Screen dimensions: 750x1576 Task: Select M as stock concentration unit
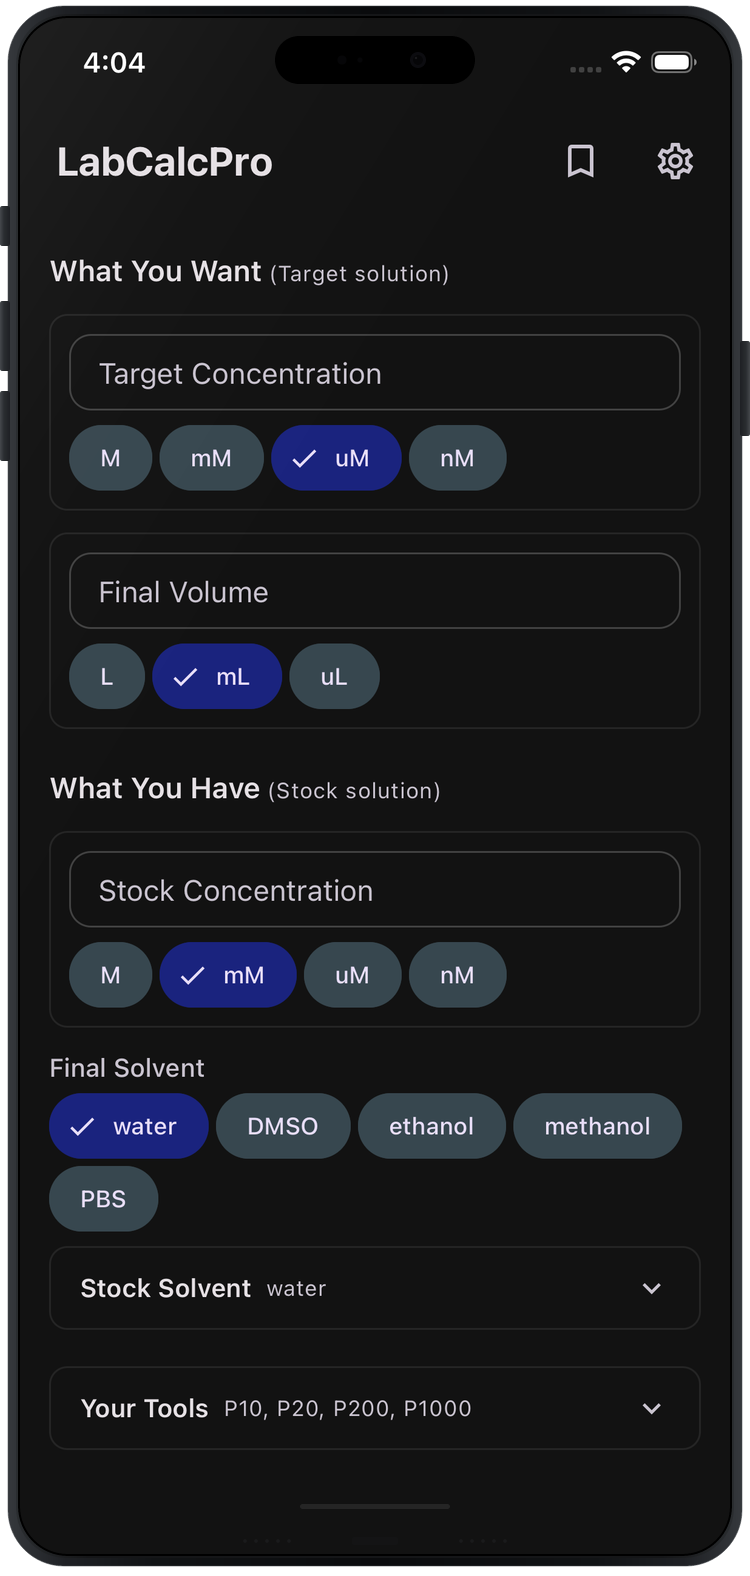(110, 974)
